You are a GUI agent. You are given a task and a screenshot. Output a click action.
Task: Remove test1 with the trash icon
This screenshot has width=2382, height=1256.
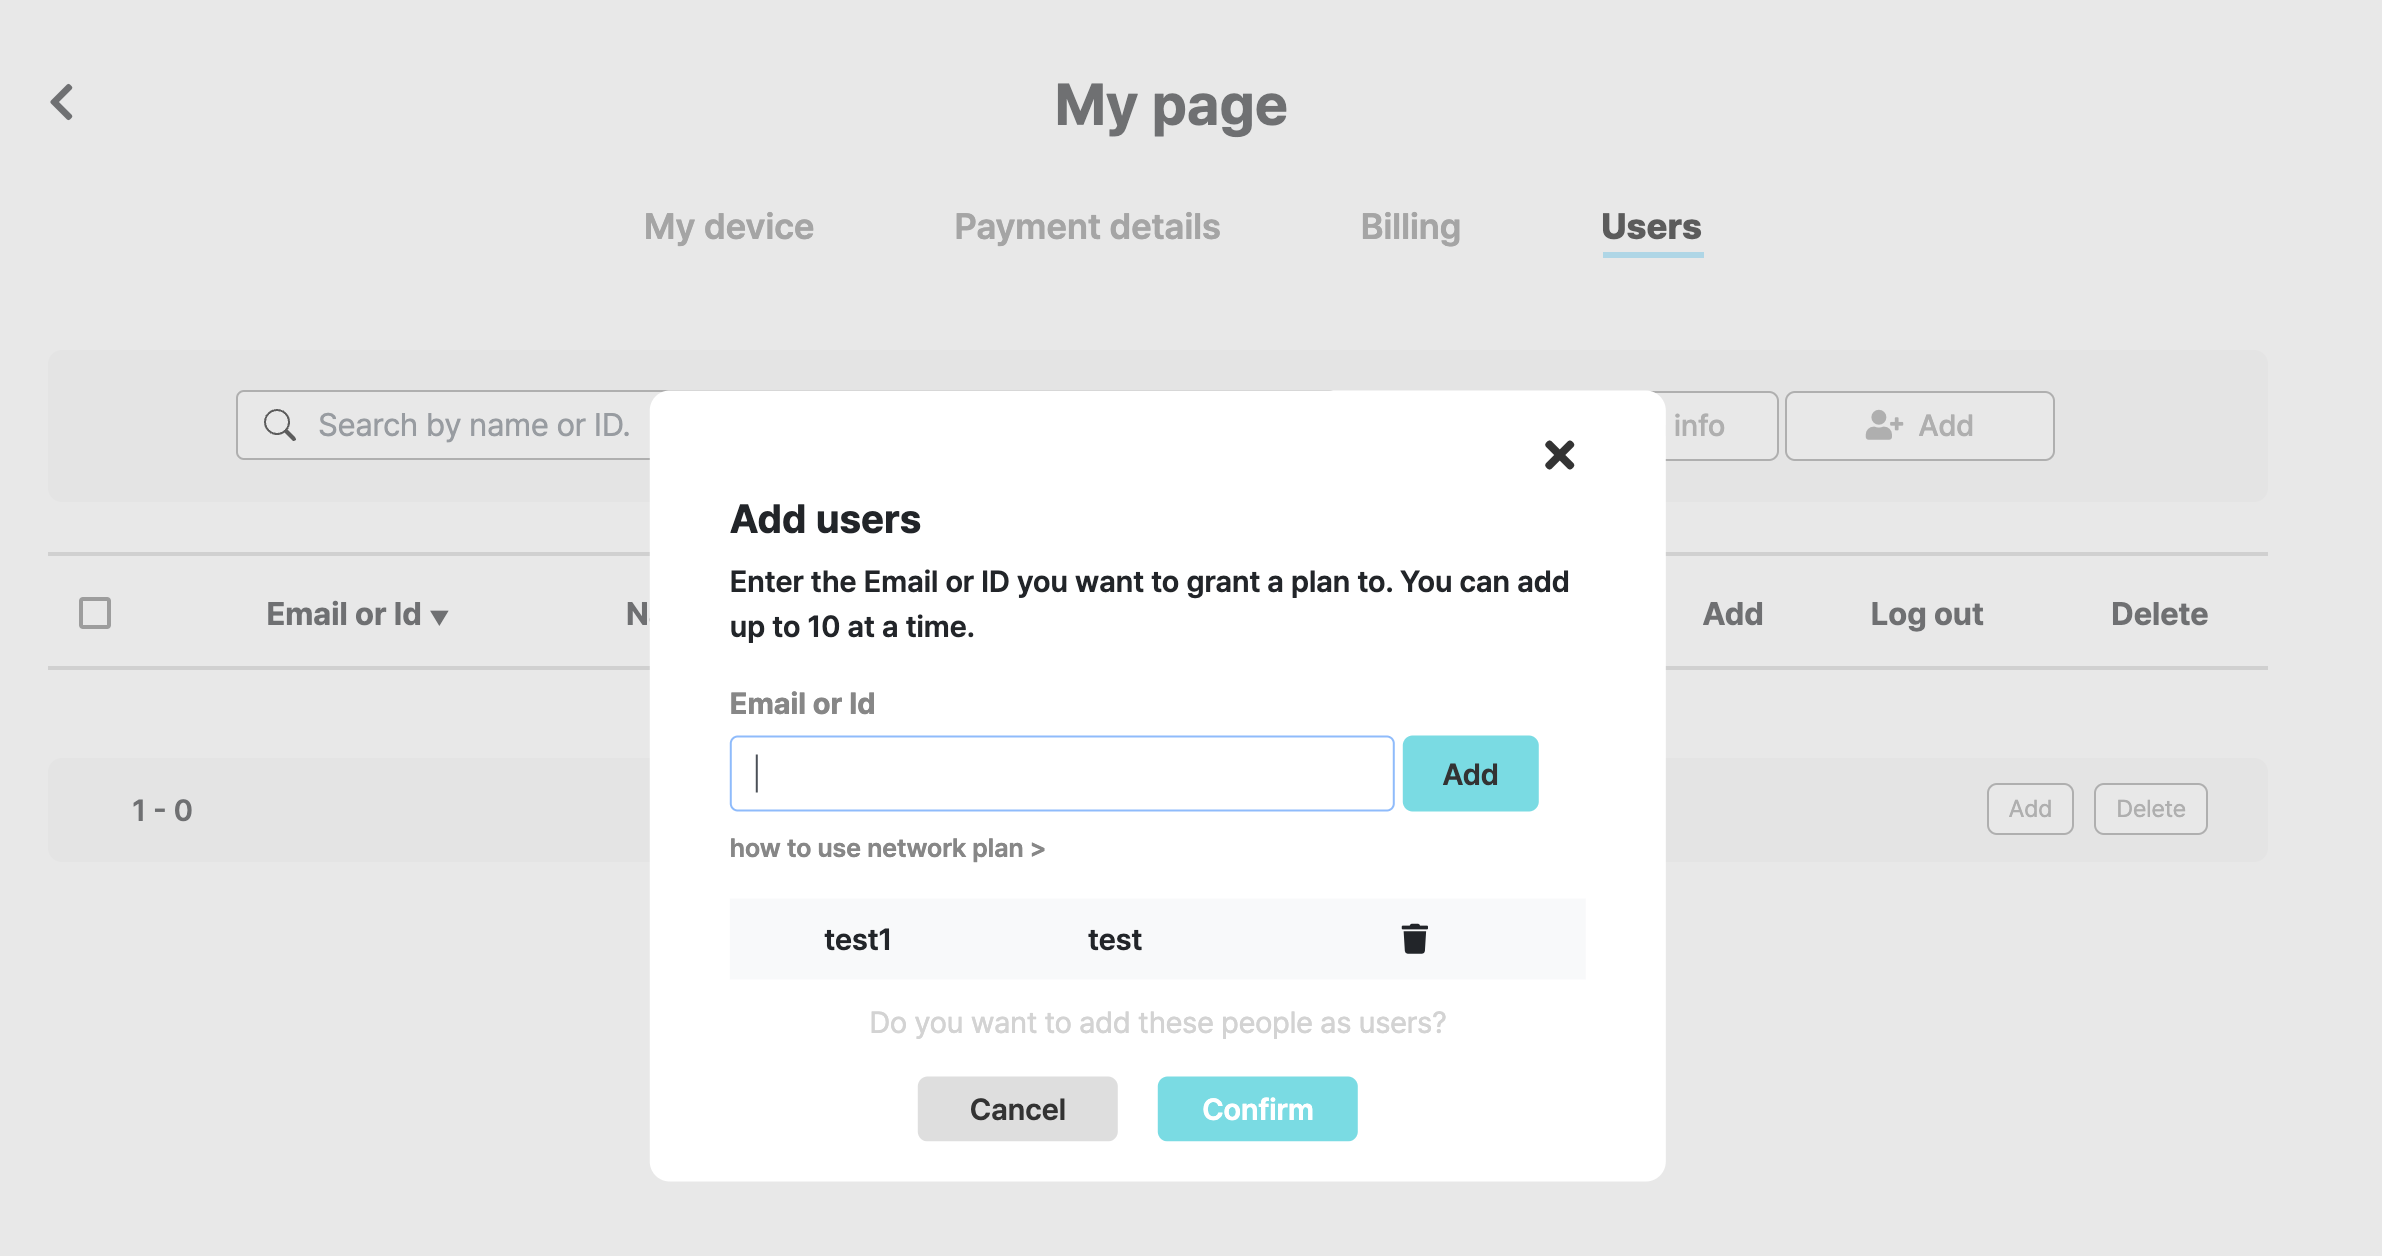[x=1414, y=939]
